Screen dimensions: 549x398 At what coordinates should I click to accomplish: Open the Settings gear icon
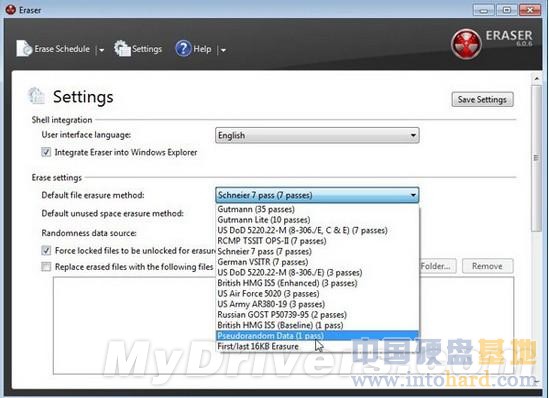[x=122, y=48]
